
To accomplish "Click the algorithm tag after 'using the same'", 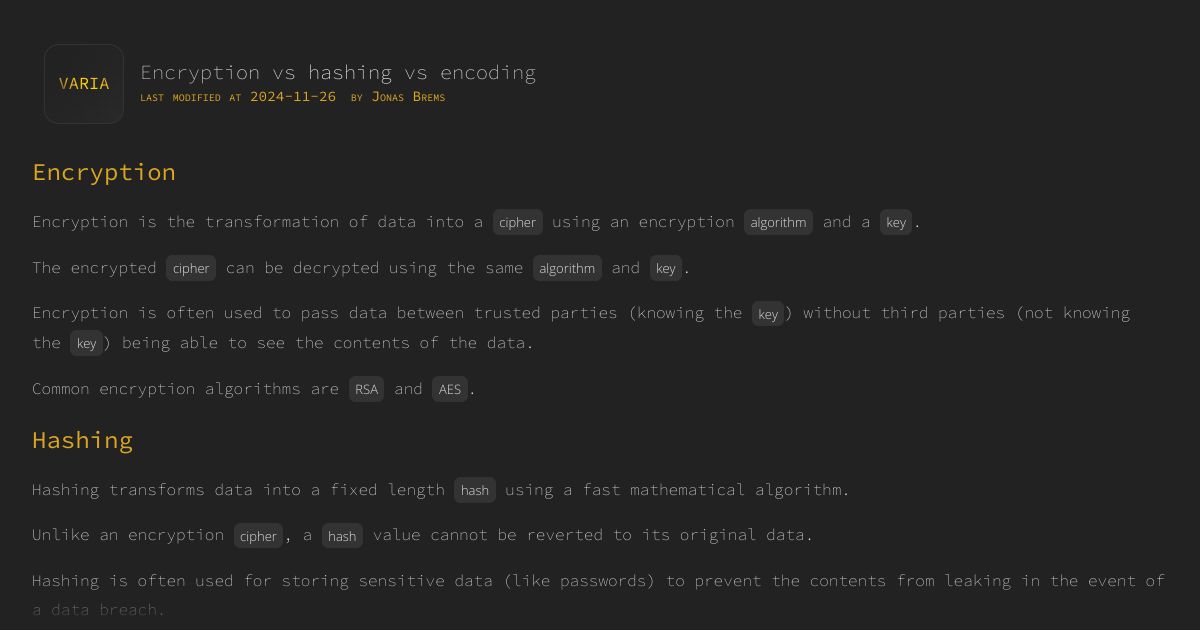I will [567, 268].
